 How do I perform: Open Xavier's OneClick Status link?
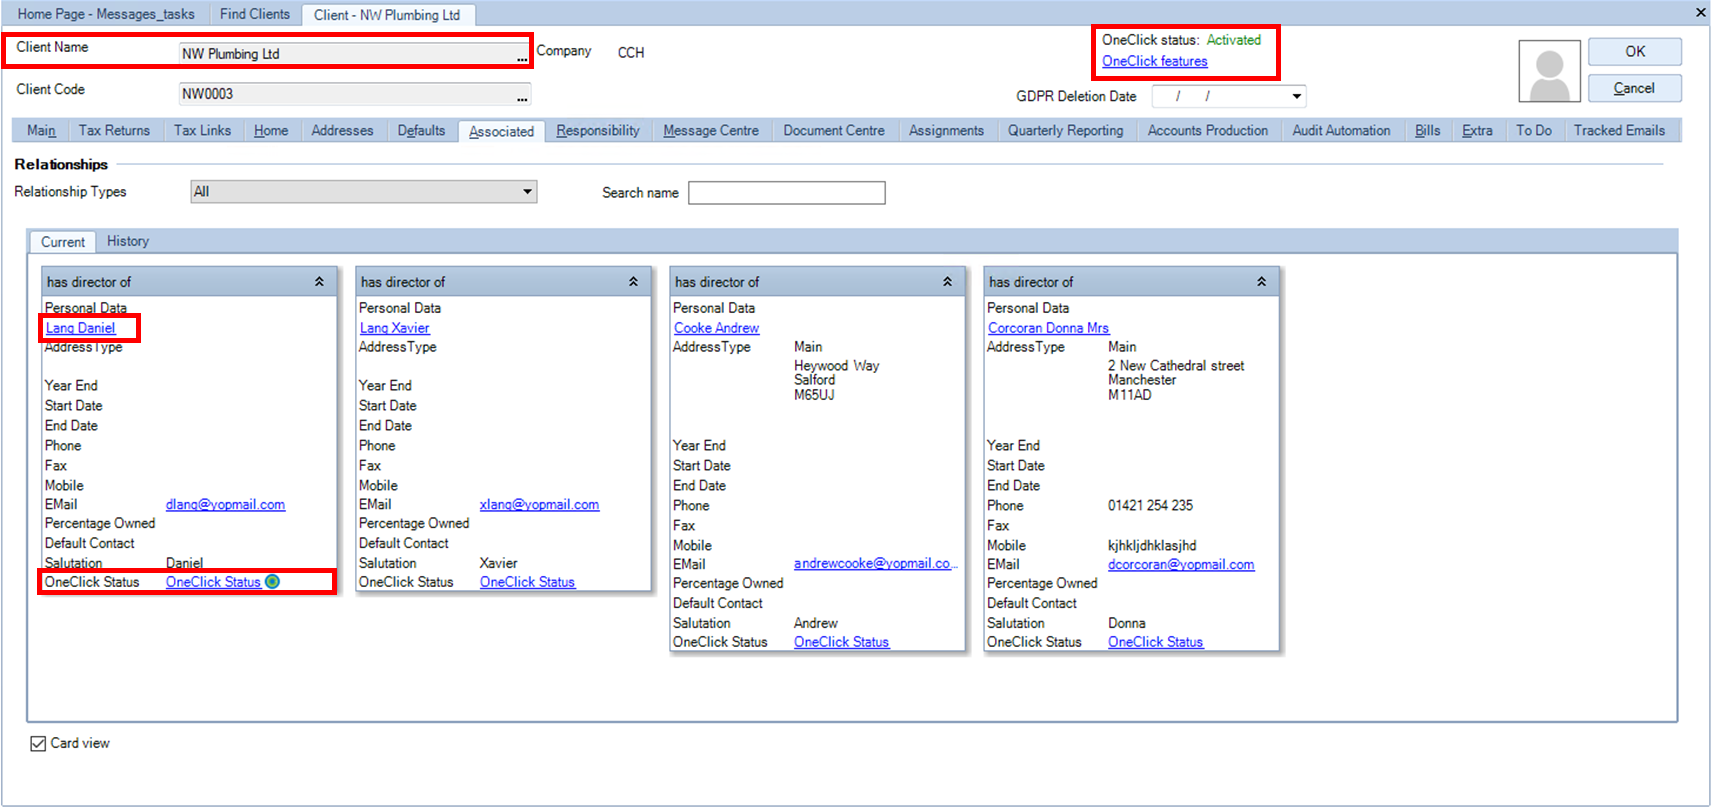527,582
